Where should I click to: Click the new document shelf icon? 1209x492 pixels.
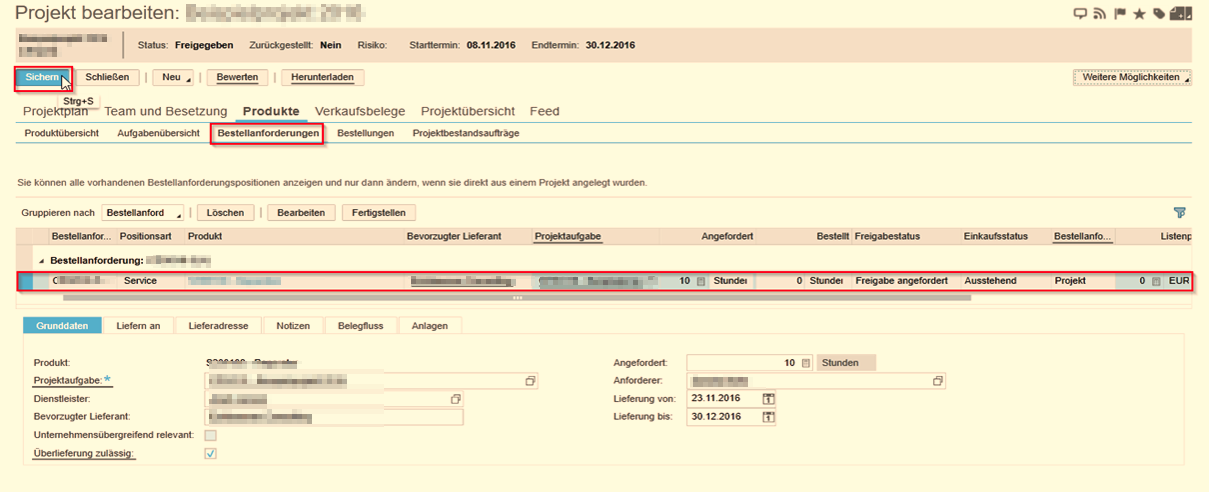(1181, 14)
